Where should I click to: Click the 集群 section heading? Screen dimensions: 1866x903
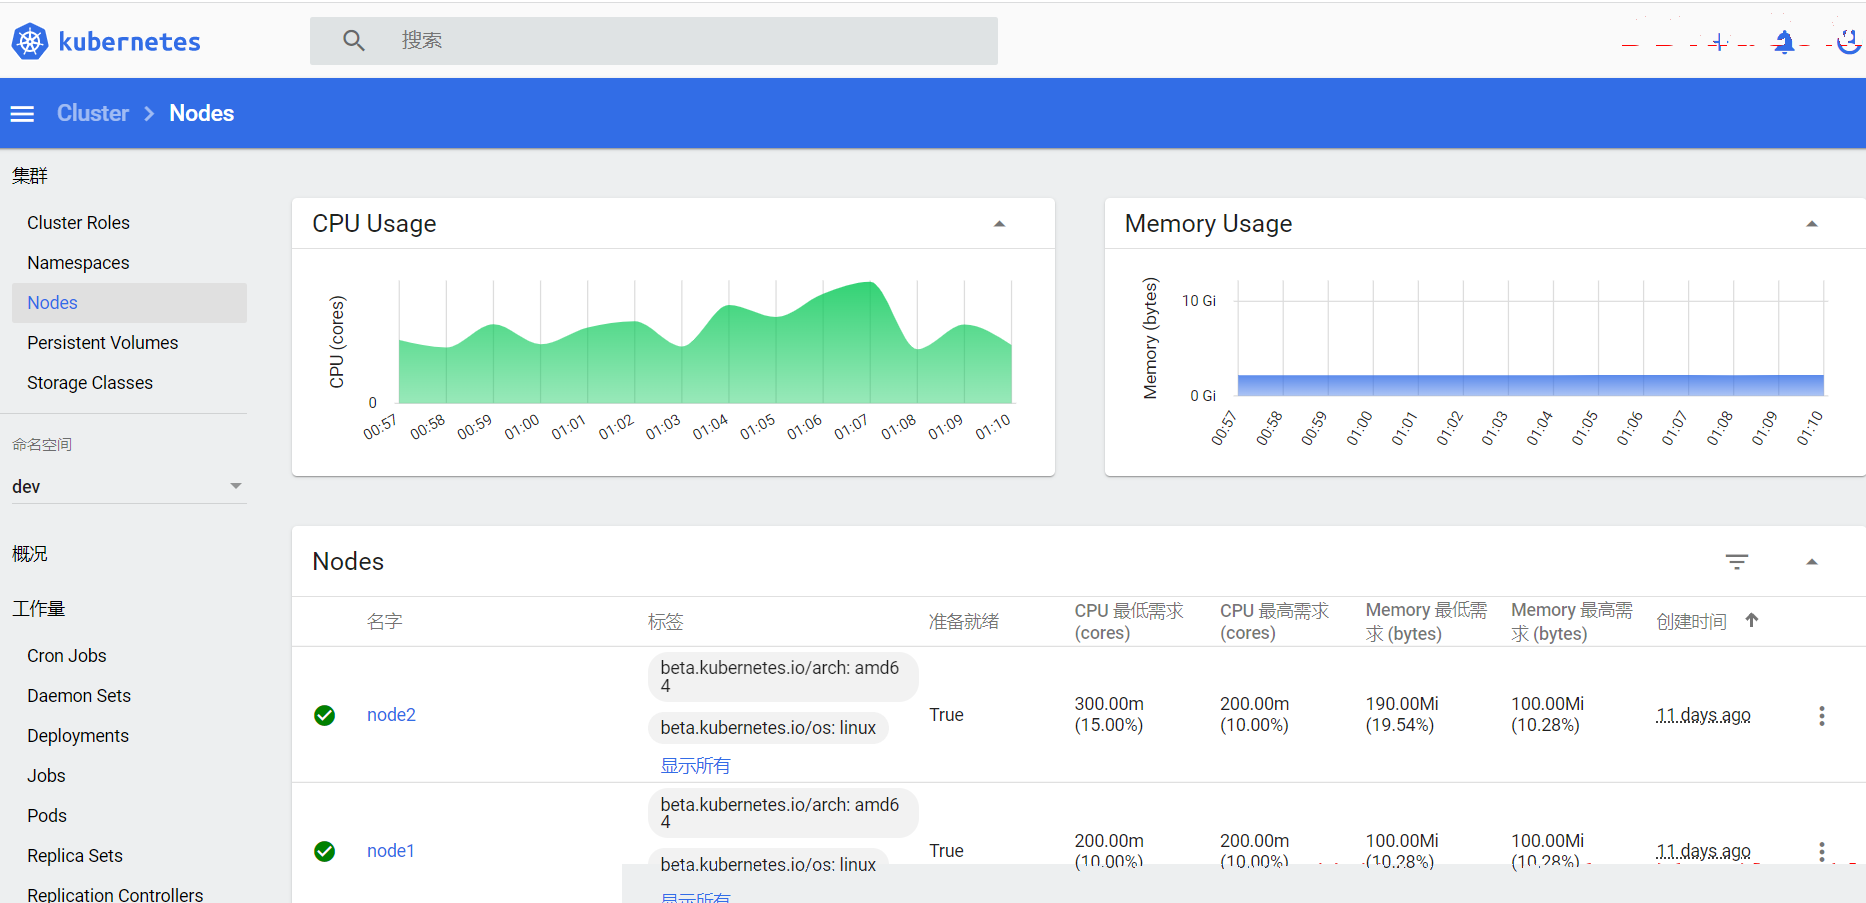pos(30,176)
